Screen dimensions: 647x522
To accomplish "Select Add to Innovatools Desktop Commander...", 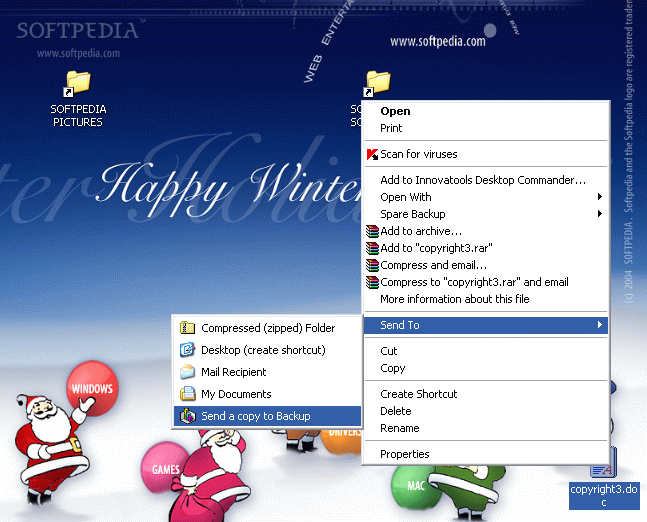I will [486, 180].
